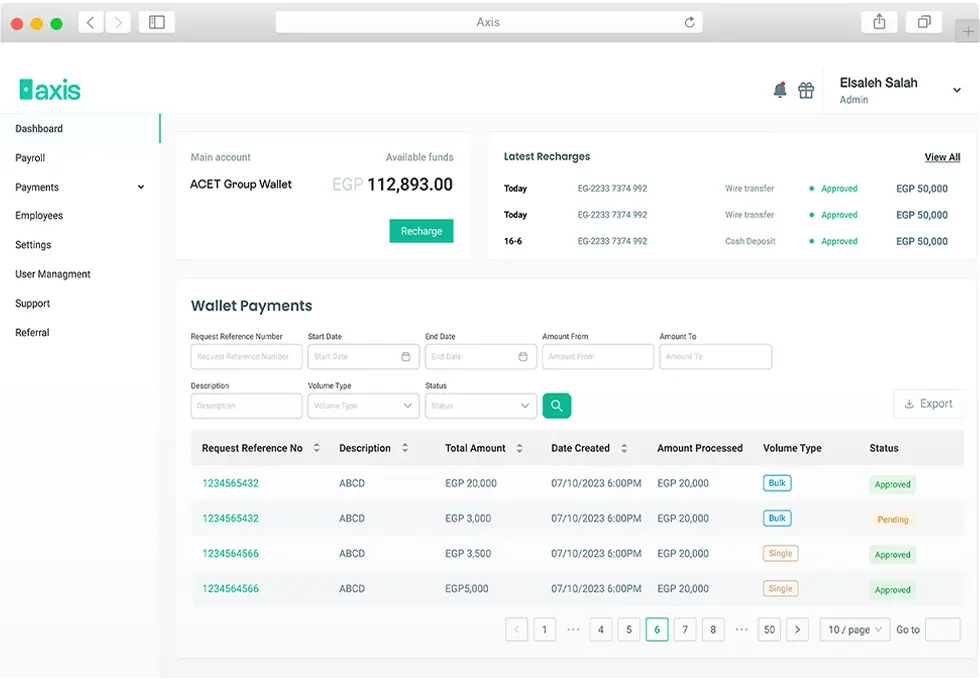Open the Start Date calendar icon

(405, 357)
